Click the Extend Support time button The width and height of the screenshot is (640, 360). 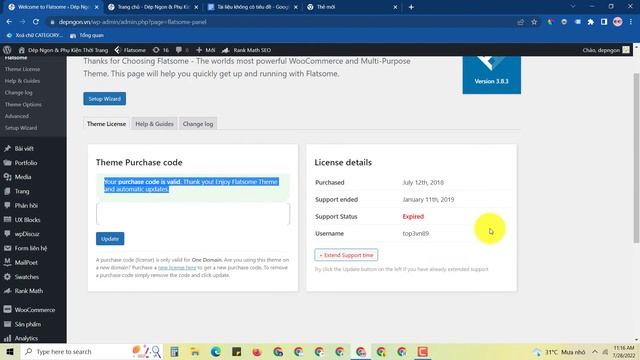click(x=346, y=255)
